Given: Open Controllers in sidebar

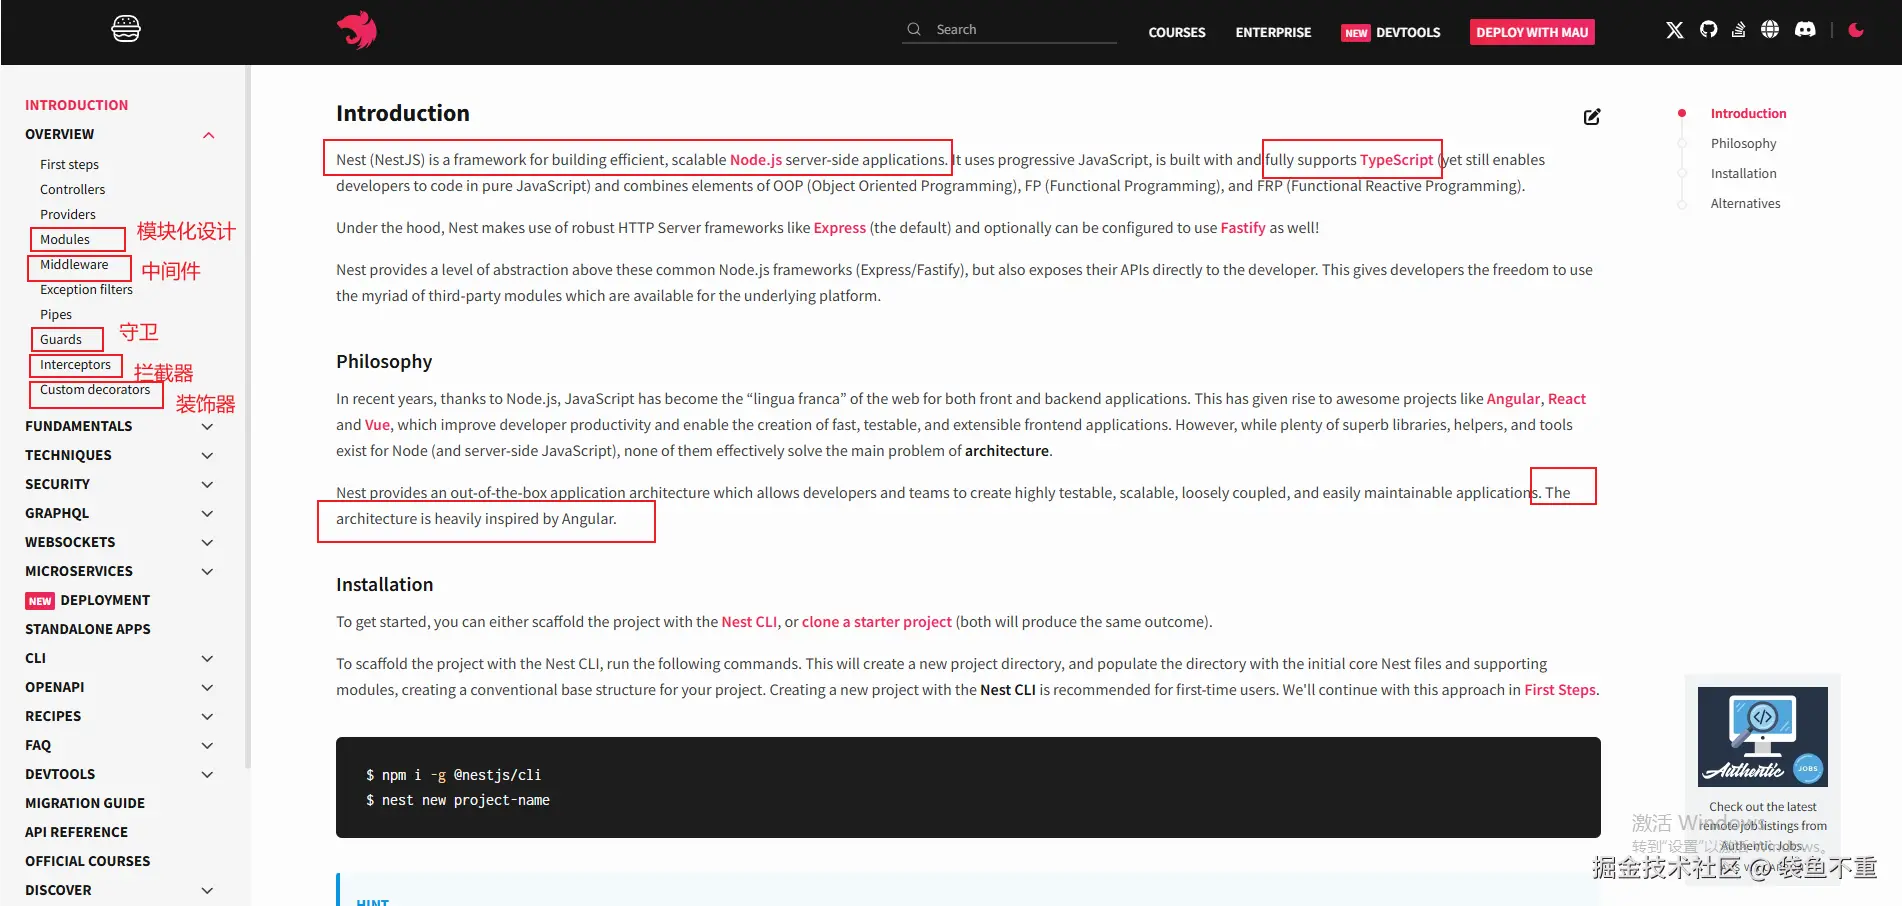Looking at the screenshot, I should click(x=72, y=190).
